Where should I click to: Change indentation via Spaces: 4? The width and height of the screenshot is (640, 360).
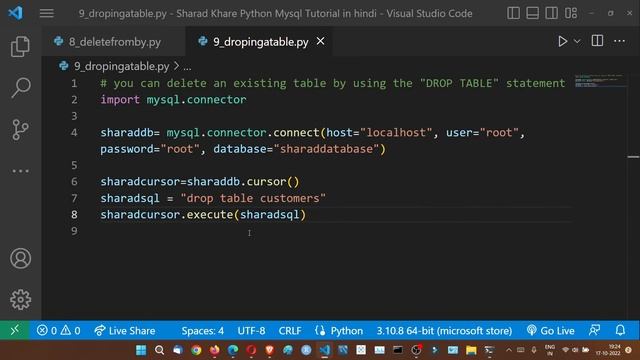point(202,330)
